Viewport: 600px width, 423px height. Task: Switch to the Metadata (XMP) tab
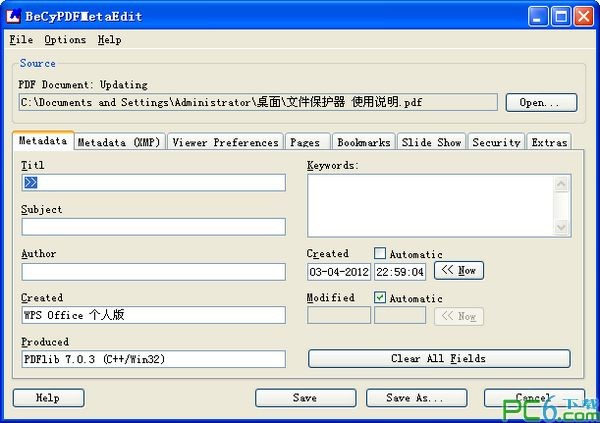click(x=119, y=142)
